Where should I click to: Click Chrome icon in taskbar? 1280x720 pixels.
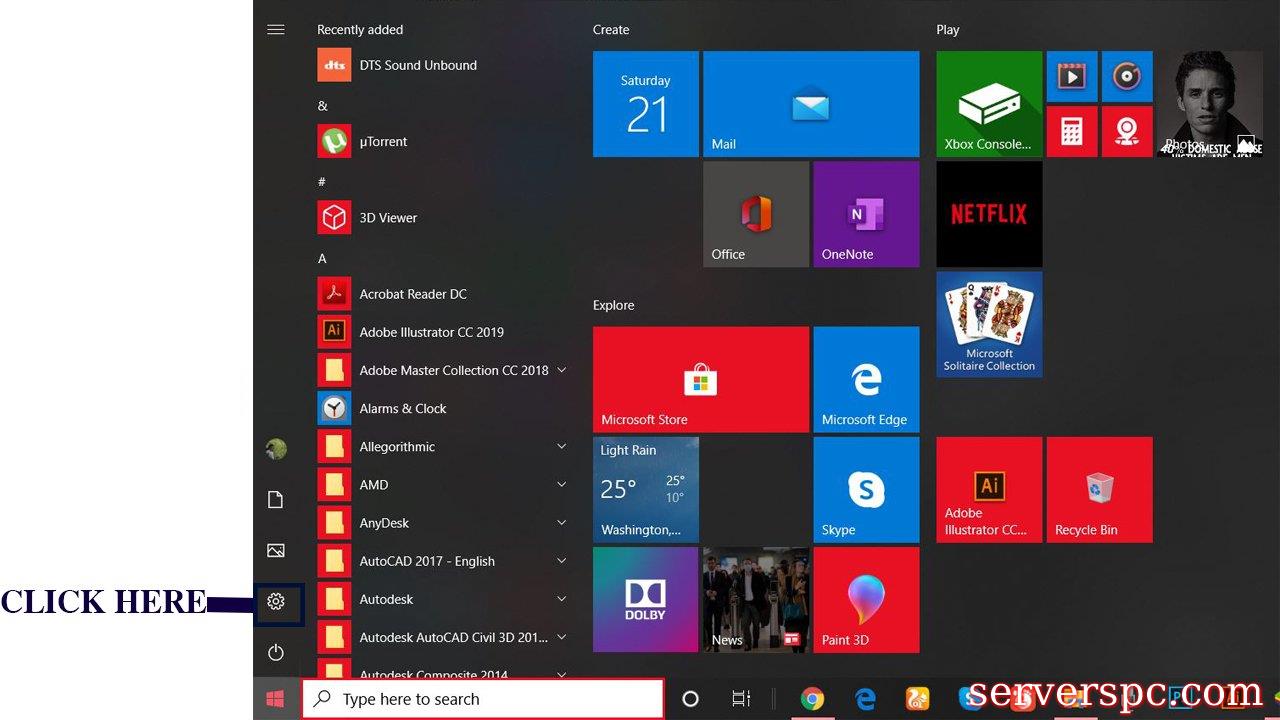pos(812,699)
